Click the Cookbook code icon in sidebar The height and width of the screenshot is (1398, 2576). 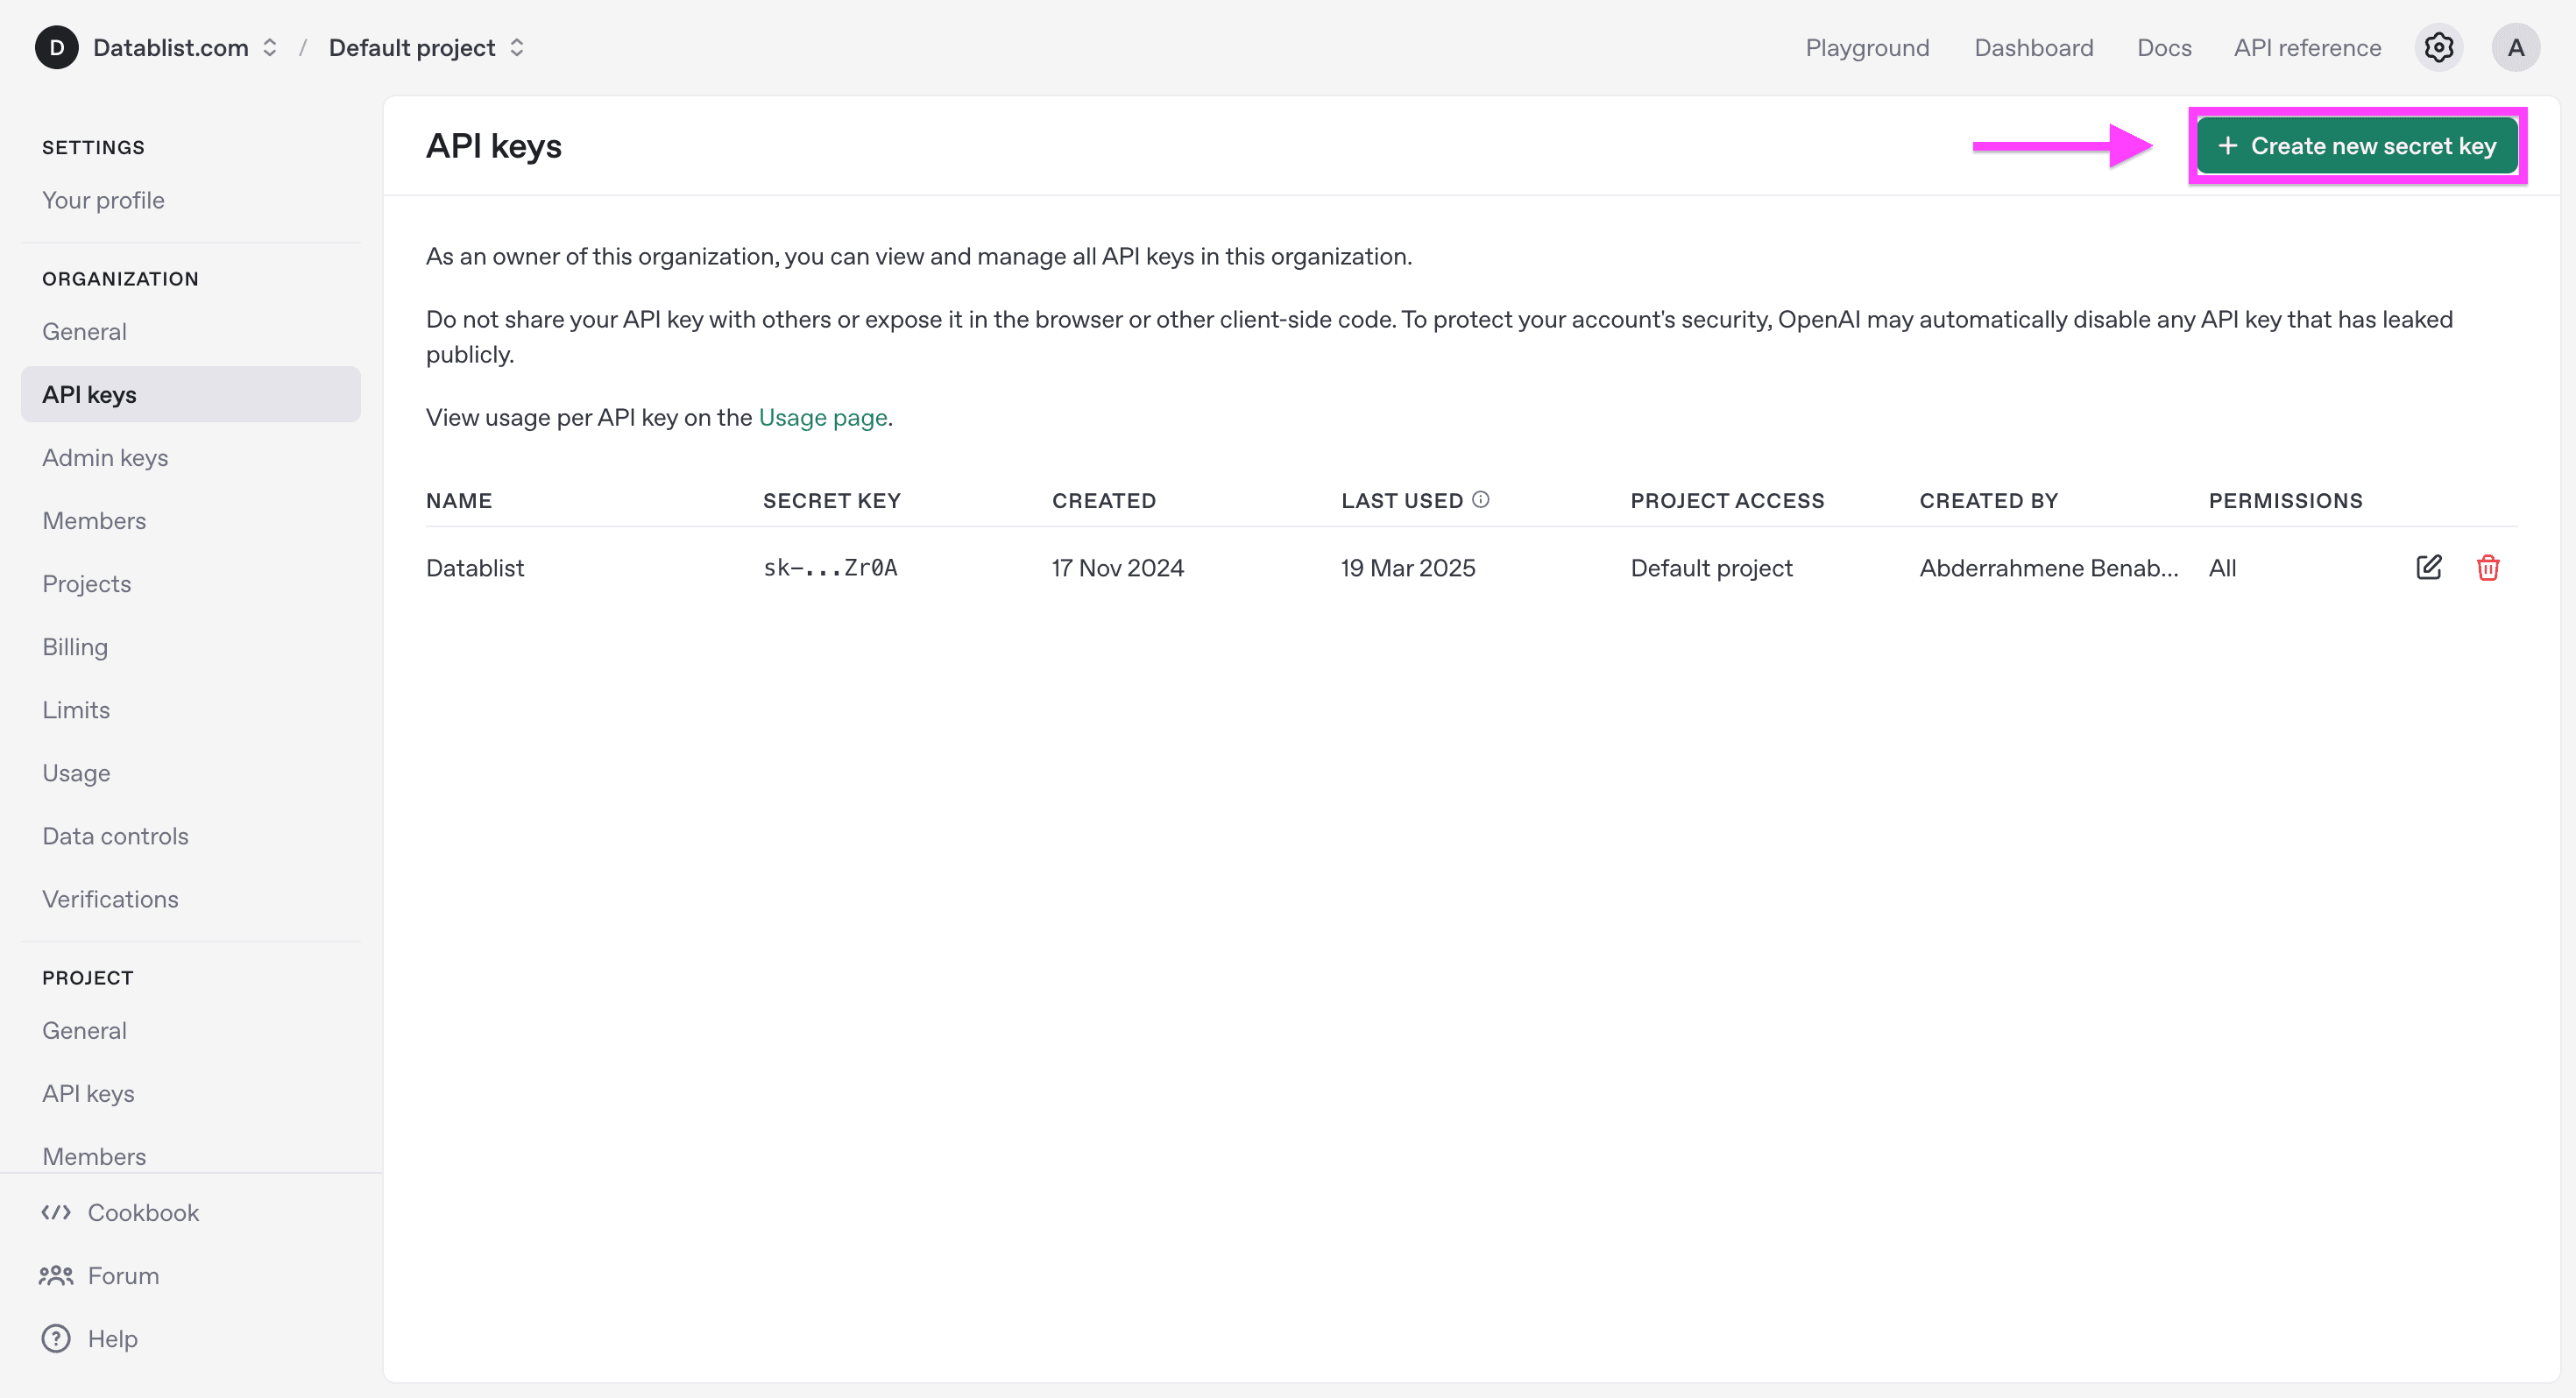tap(56, 1212)
